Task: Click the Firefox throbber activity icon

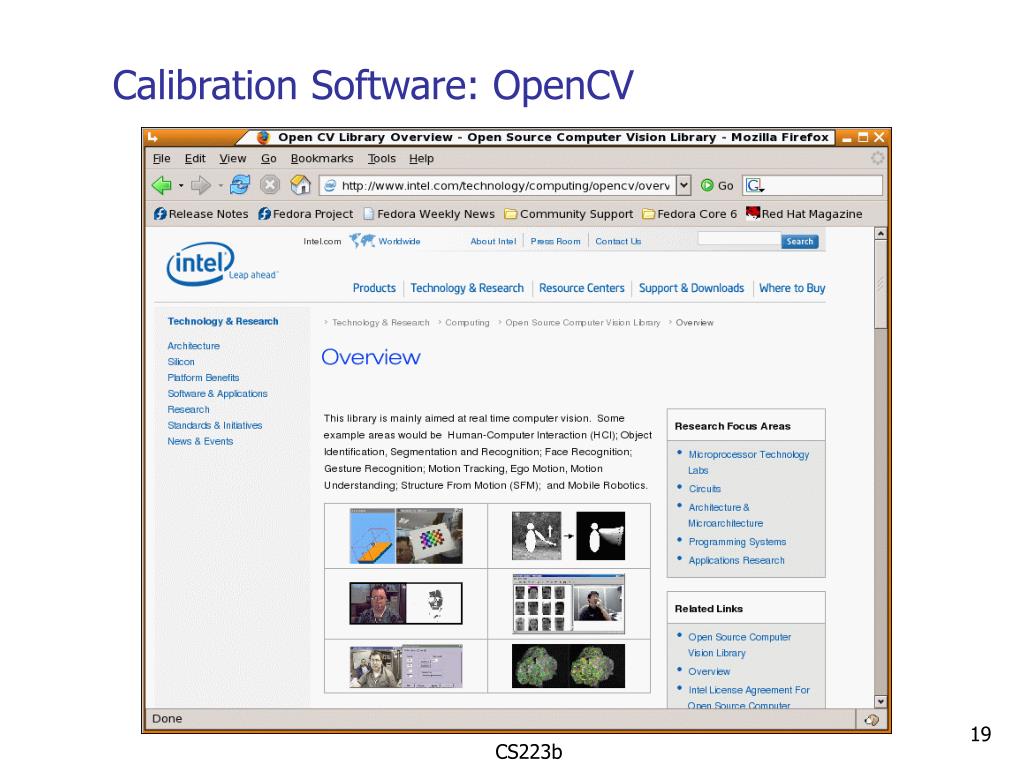Action: (877, 158)
